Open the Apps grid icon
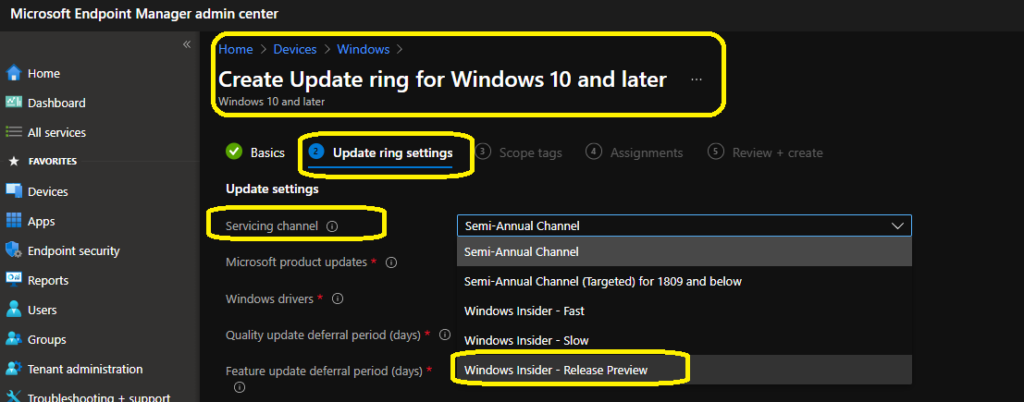 (x=14, y=221)
